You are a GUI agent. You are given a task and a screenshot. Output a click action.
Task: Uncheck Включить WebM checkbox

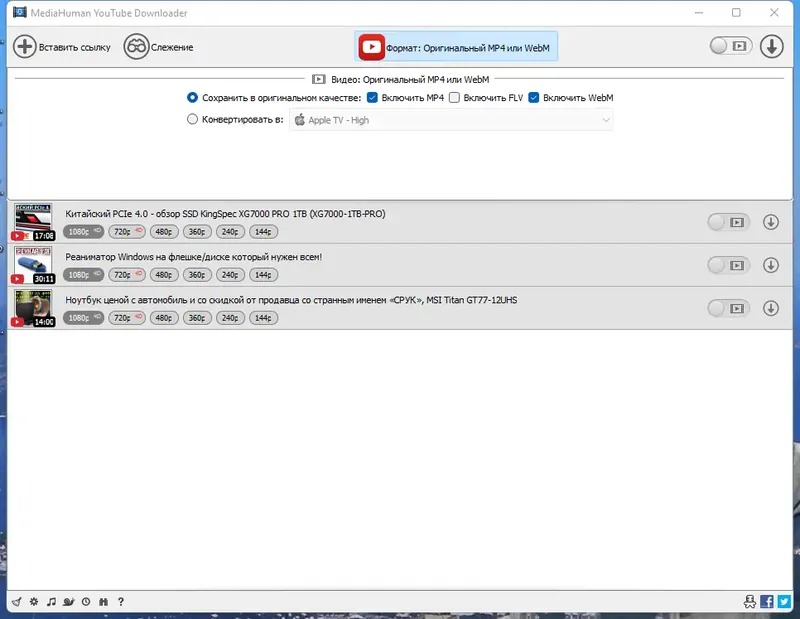coord(534,97)
